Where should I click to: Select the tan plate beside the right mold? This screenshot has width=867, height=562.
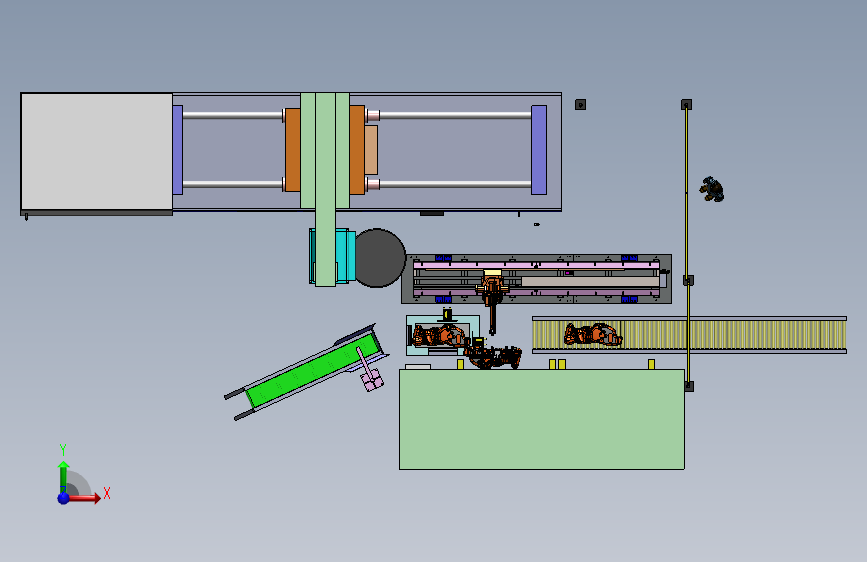click(371, 150)
